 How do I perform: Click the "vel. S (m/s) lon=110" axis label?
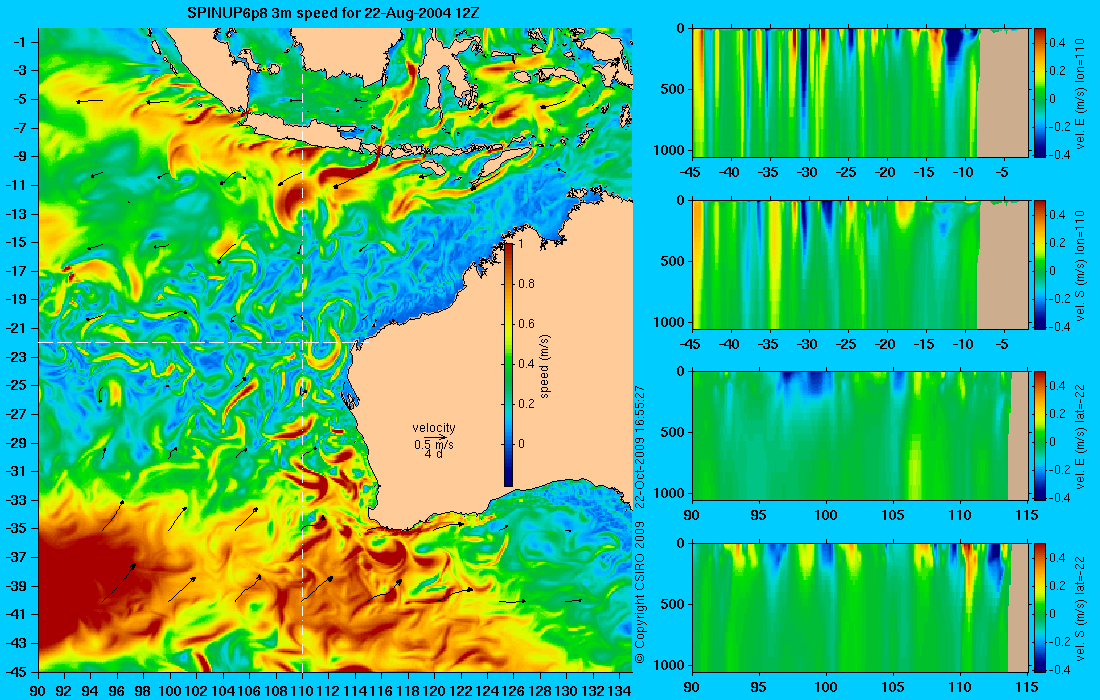point(1081,267)
